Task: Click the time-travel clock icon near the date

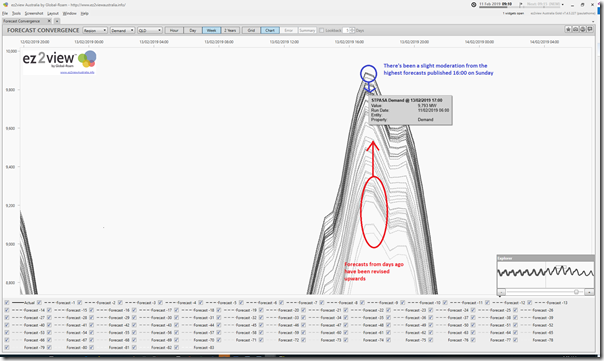Action: [x=473, y=4]
